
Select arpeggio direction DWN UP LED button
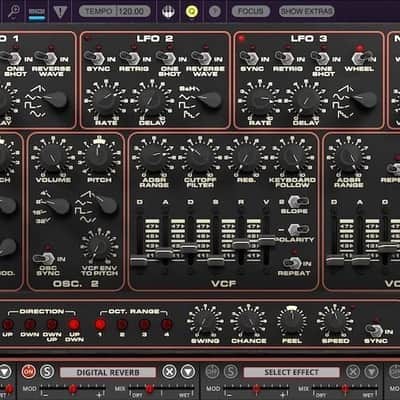pos(52,324)
